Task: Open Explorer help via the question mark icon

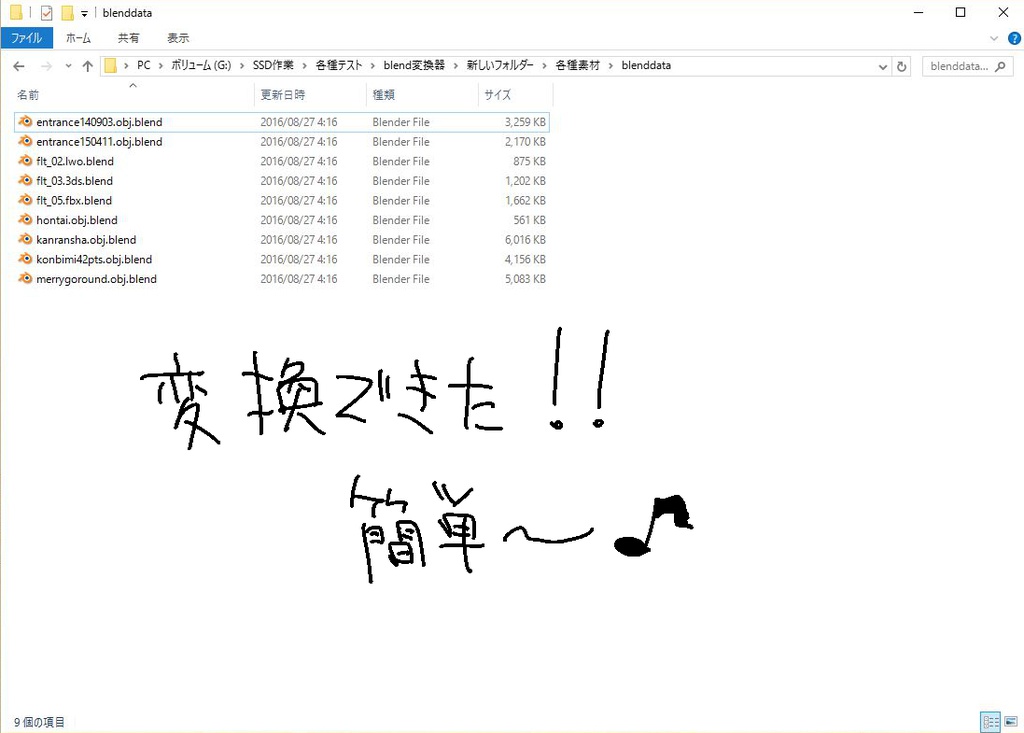Action: [x=1014, y=38]
